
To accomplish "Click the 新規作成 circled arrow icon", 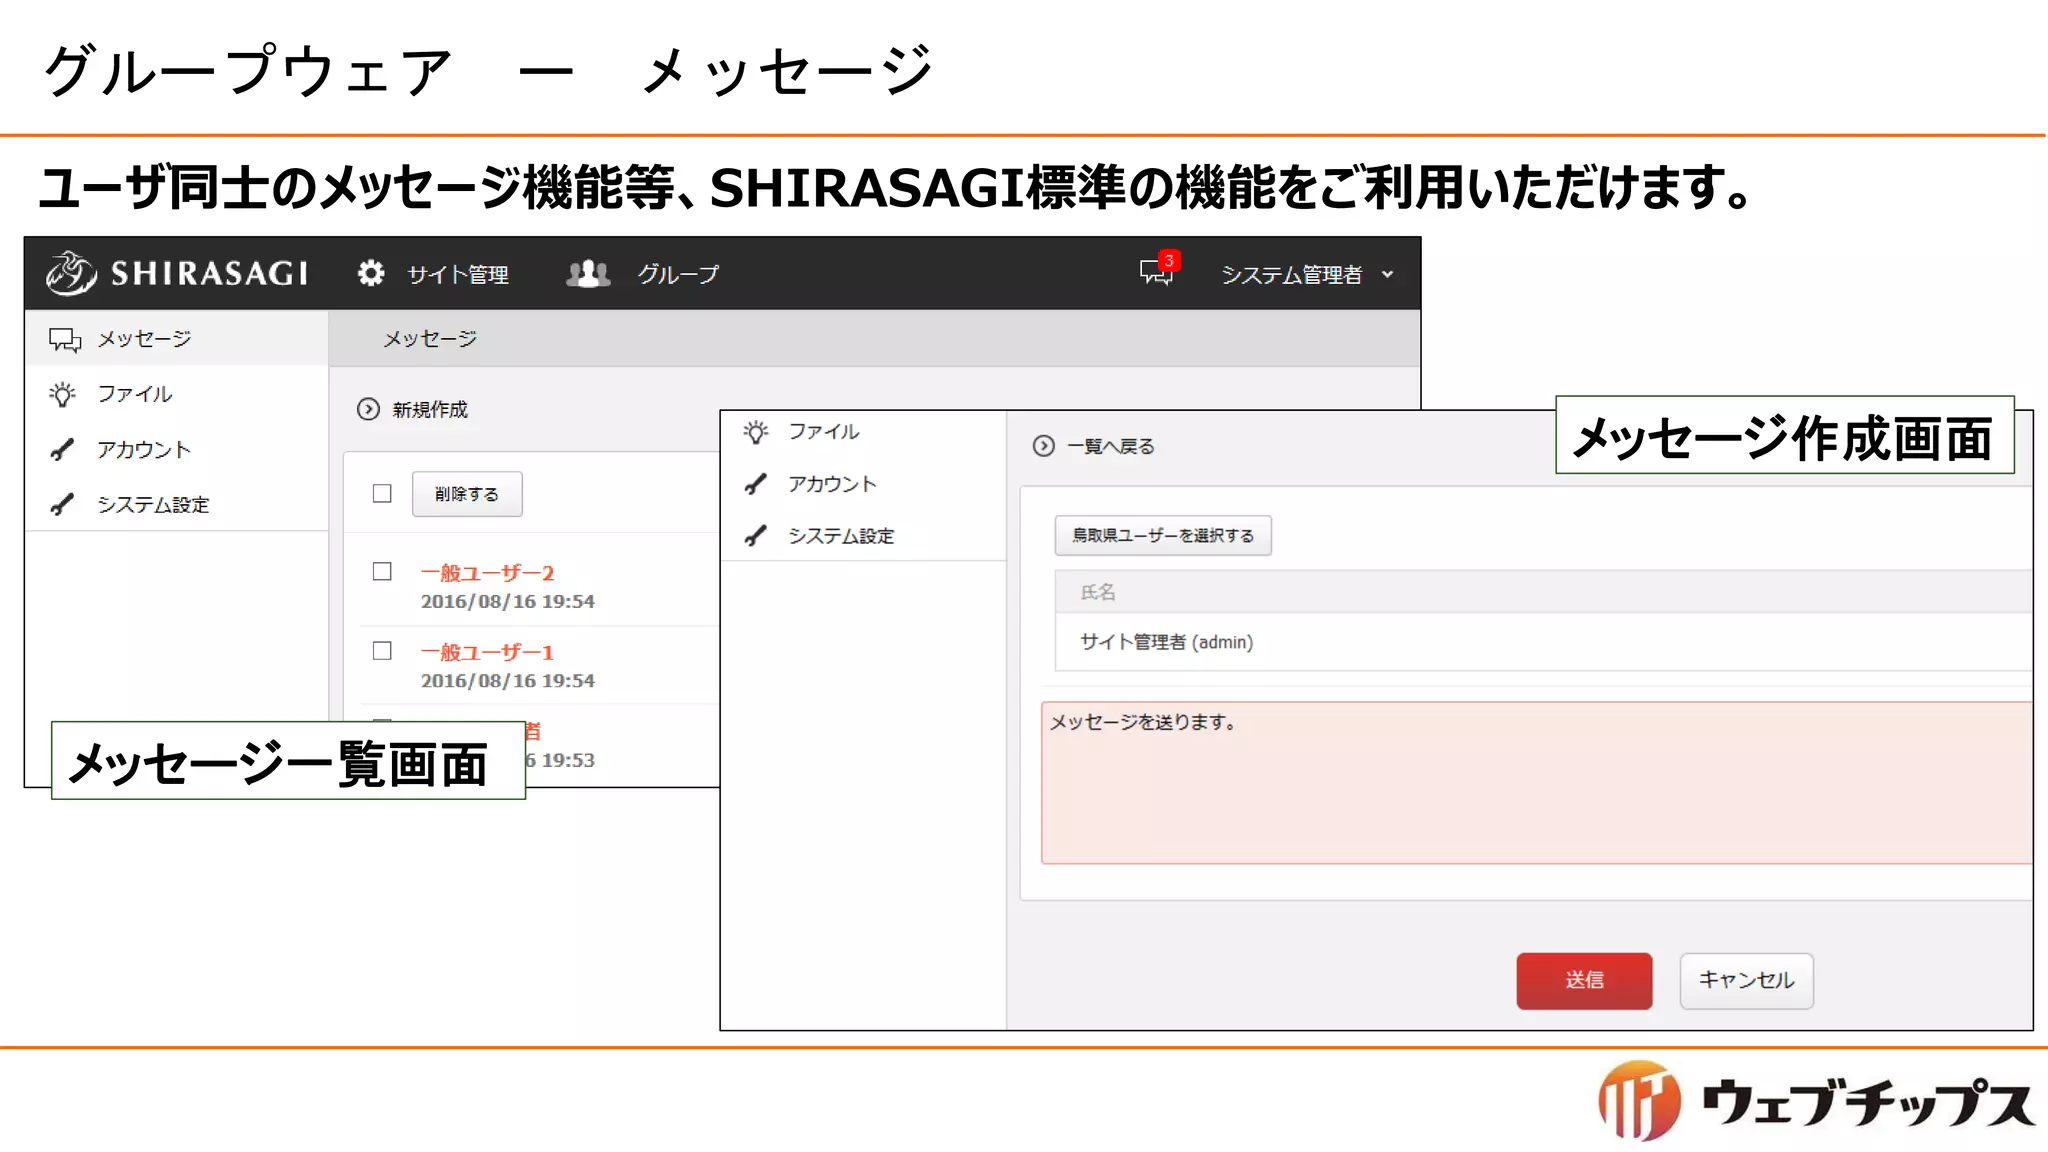I will [368, 409].
